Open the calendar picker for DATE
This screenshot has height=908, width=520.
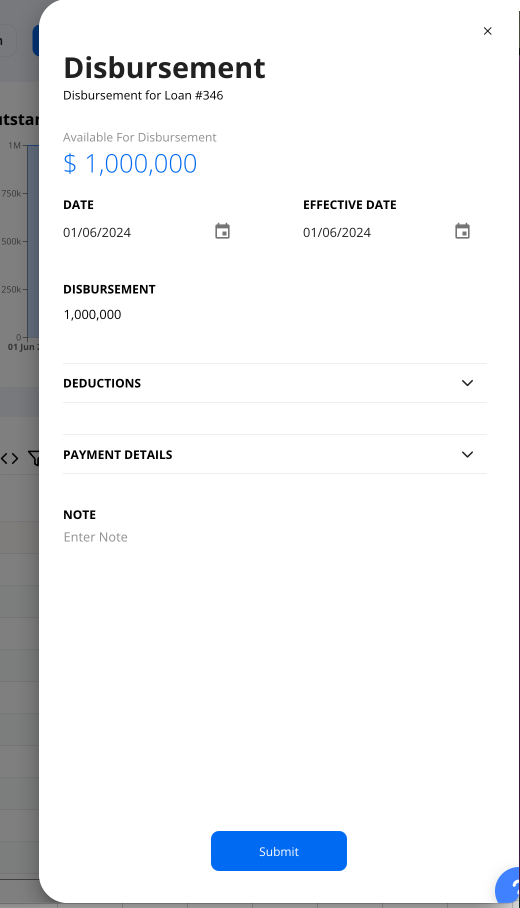pyautogui.click(x=222, y=231)
